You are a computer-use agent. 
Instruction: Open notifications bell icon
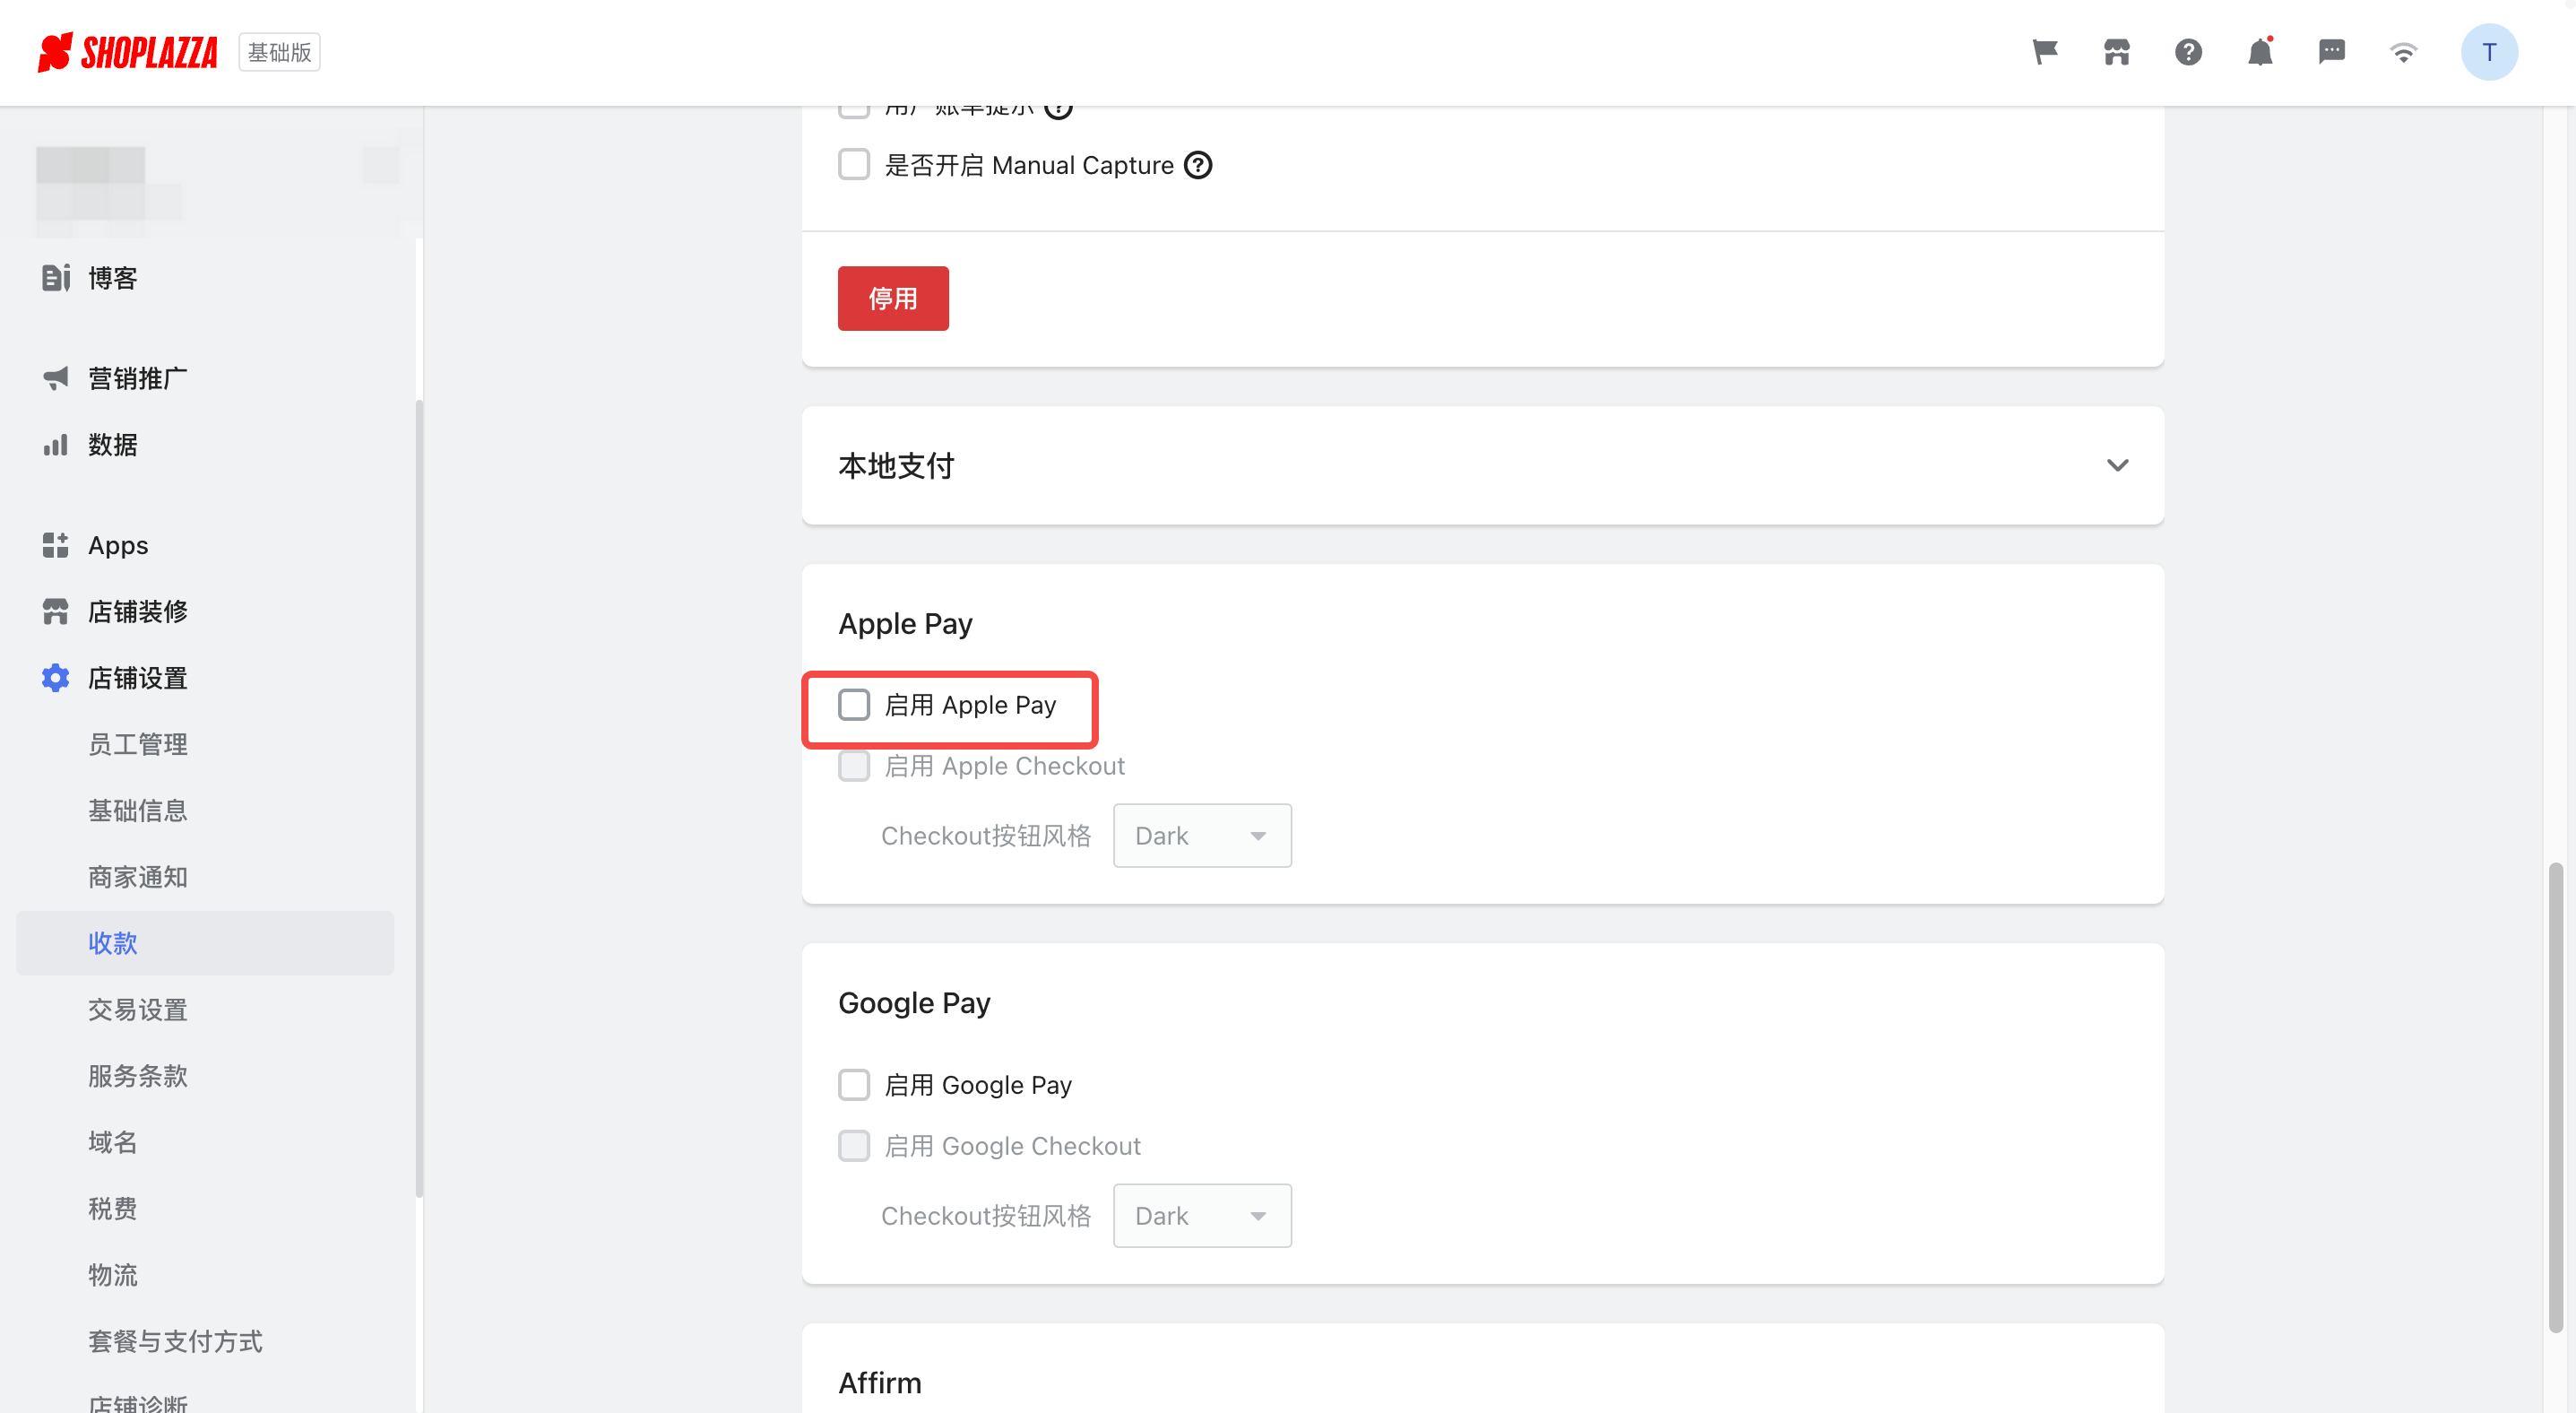[x=2260, y=52]
